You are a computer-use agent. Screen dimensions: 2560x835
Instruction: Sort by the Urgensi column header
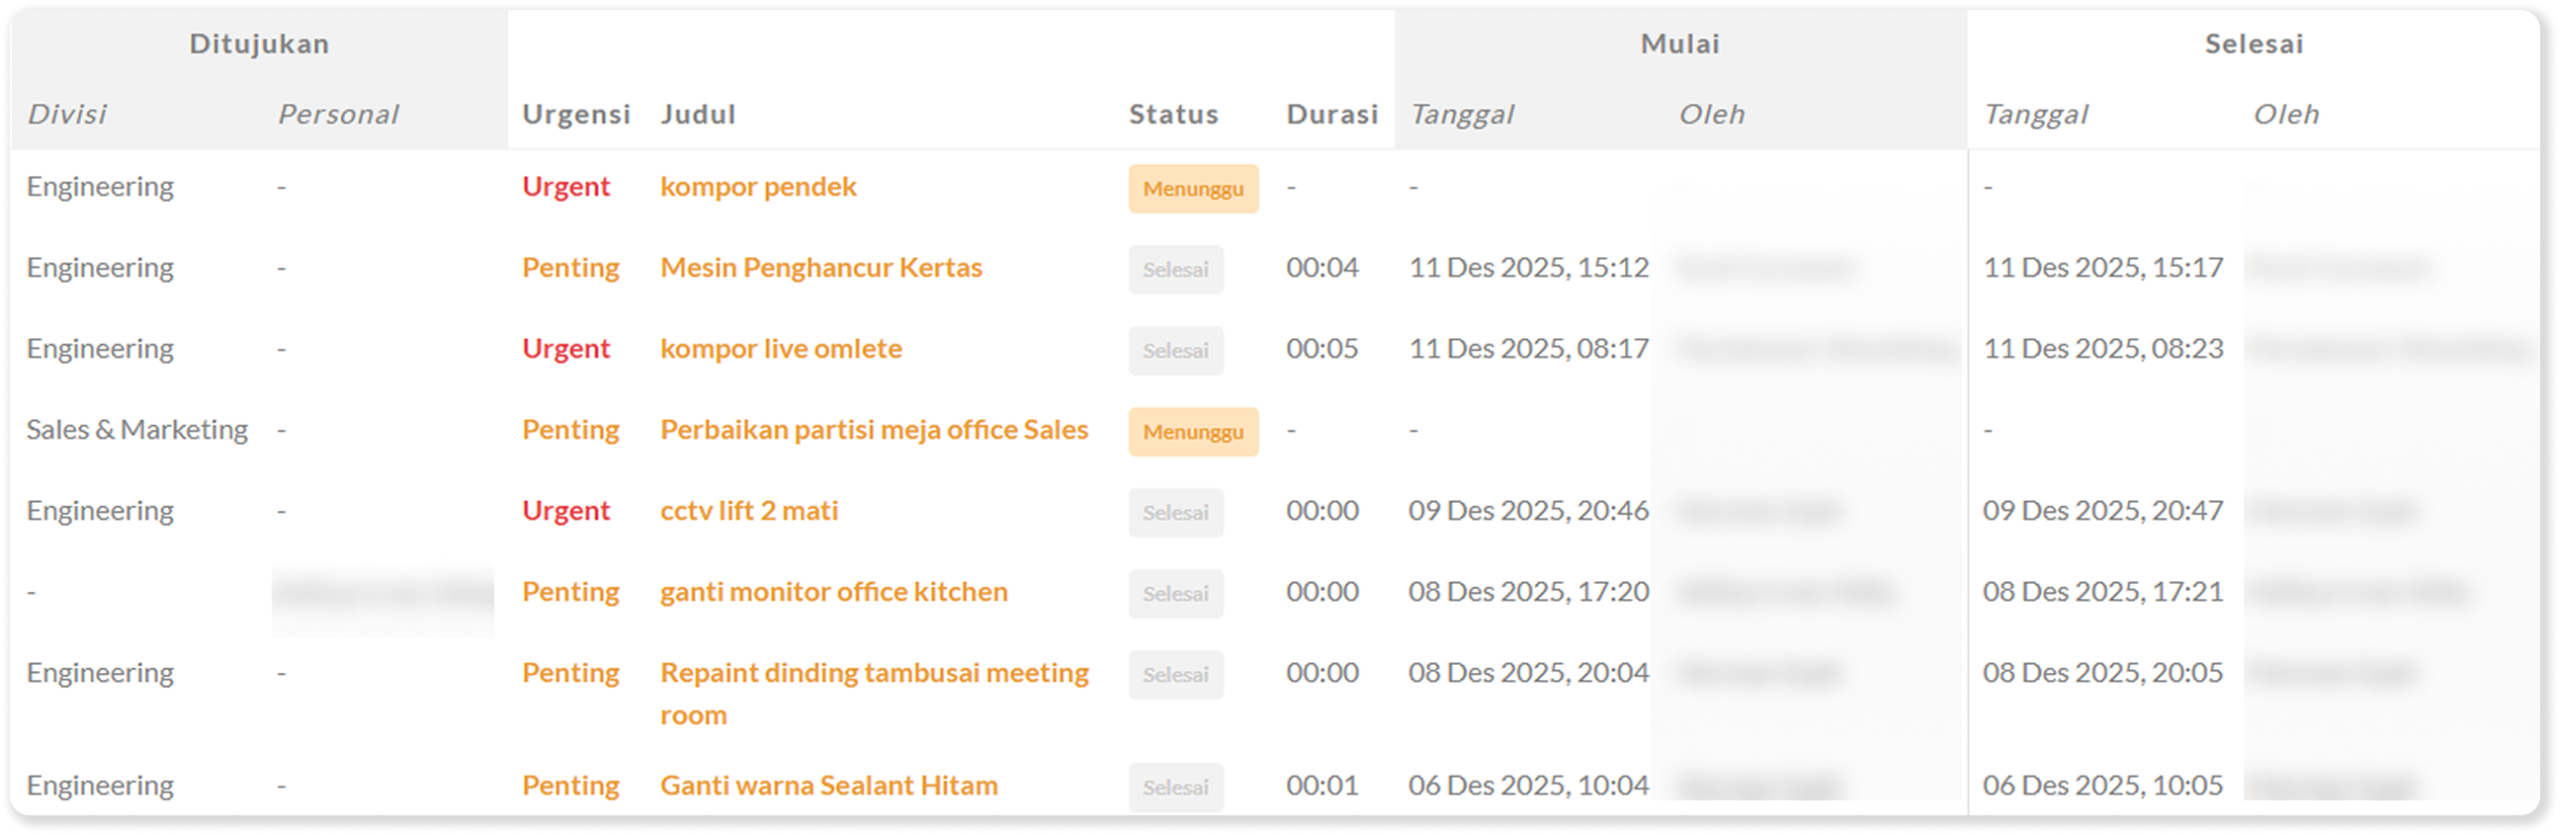576,115
